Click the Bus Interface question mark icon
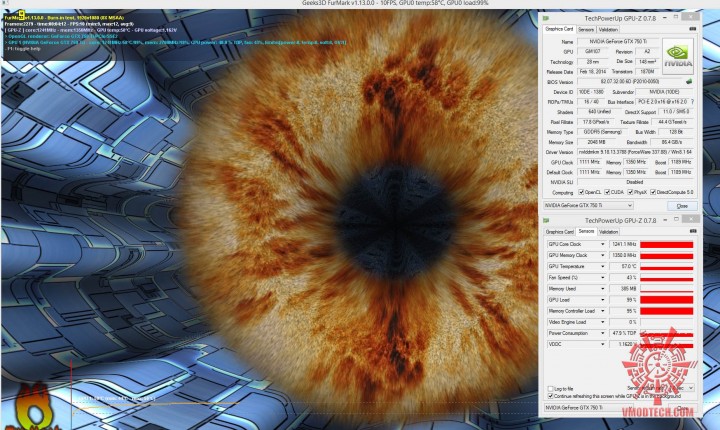The image size is (720, 430). [x=692, y=102]
